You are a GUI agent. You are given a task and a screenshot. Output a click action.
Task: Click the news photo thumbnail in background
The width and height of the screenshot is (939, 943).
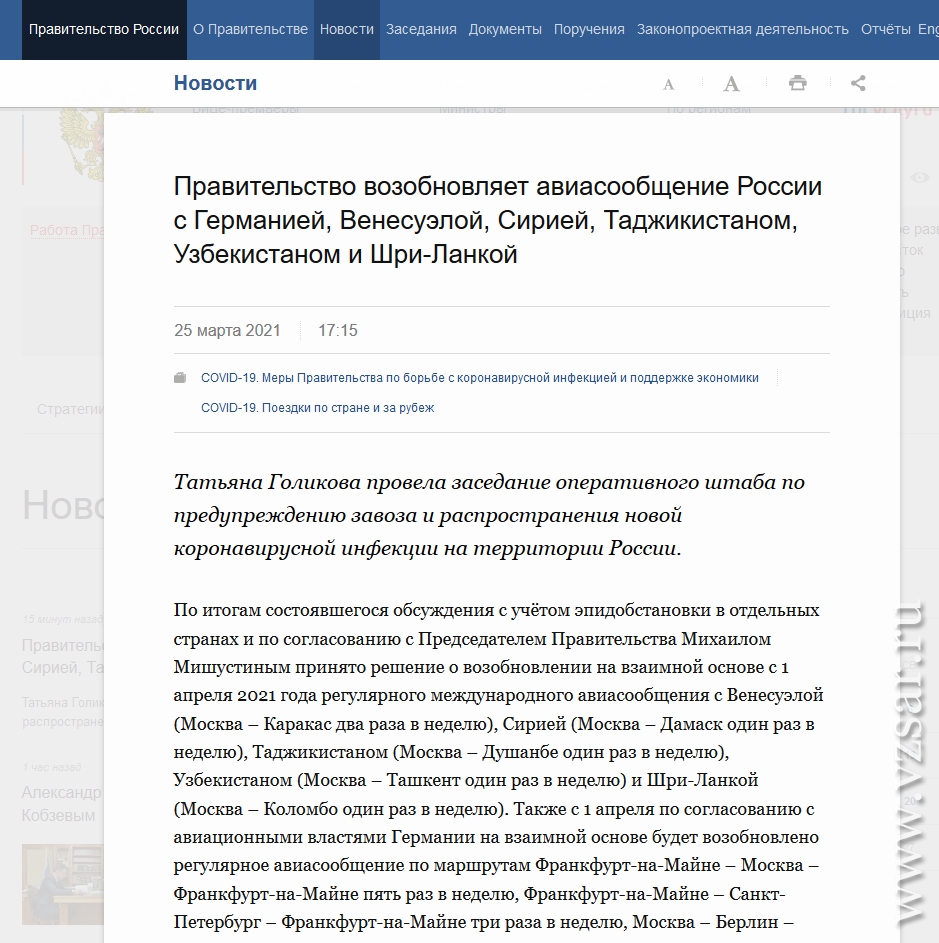coord(63,884)
